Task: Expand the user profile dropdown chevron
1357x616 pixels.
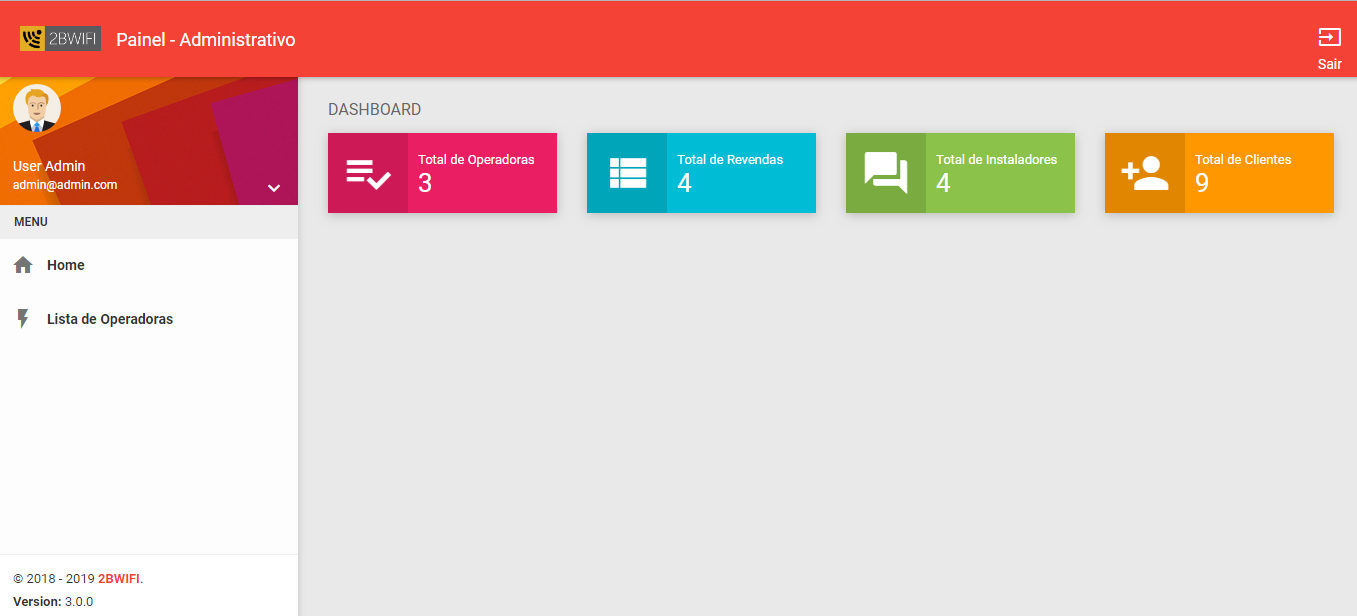Action: tap(274, 188)
